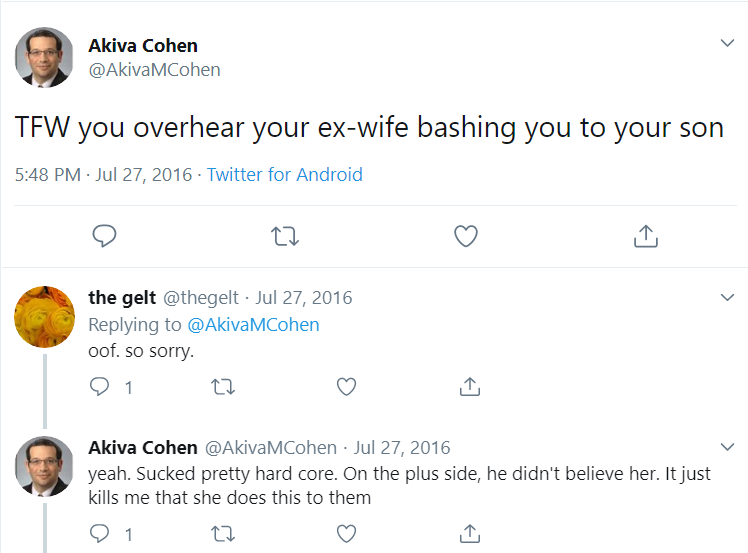The height and width of the screenshot is (553, 748).
Task: Like the main tweet about ex-wife bashing
Action: 466,236
